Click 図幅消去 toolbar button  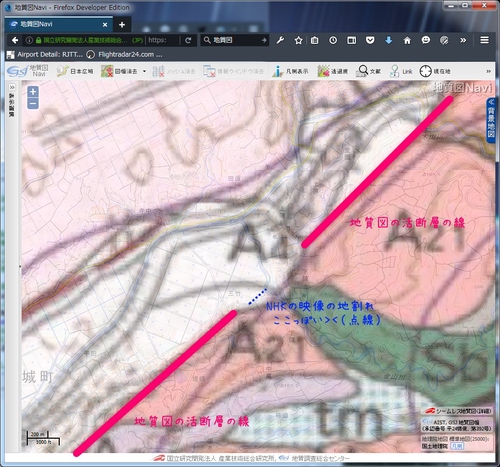pos(120,71)
